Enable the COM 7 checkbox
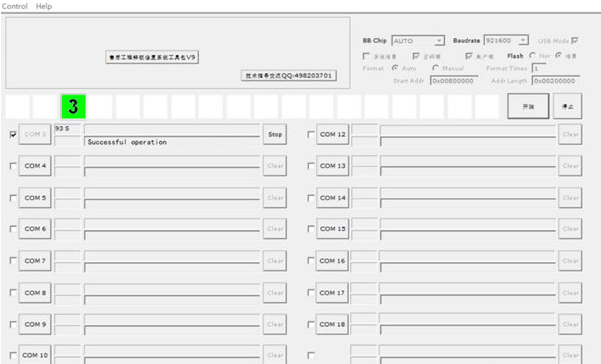The image size is (601, 364). (x=13, y=261)
